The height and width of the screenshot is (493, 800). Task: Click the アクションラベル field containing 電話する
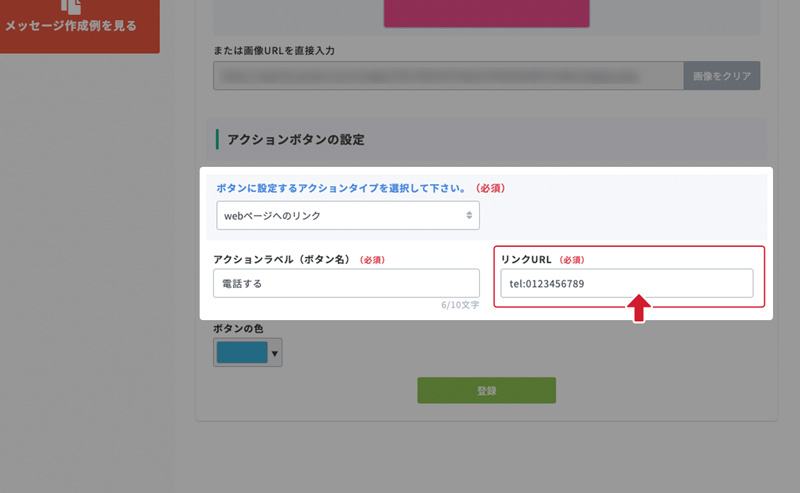[346, 283]
